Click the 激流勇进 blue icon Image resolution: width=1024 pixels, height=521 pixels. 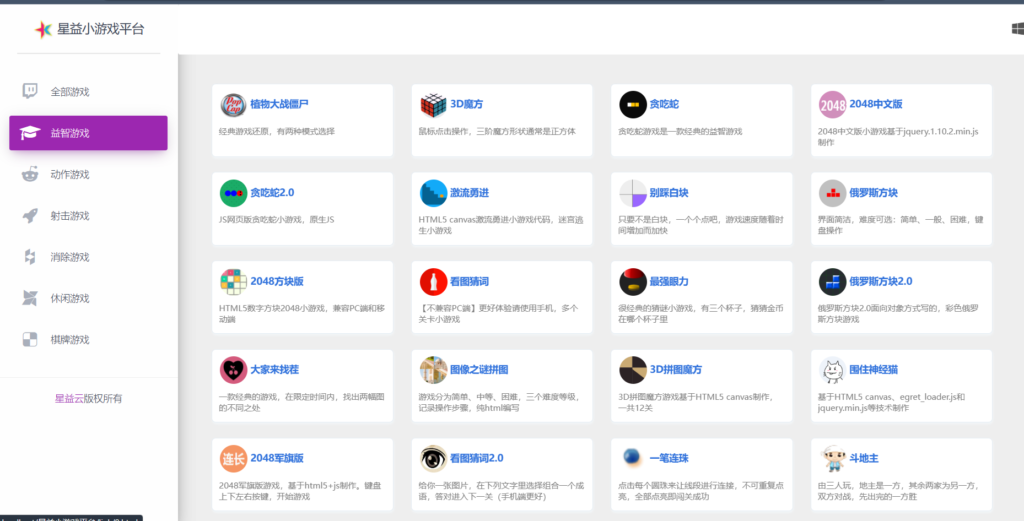coord(433,193)
